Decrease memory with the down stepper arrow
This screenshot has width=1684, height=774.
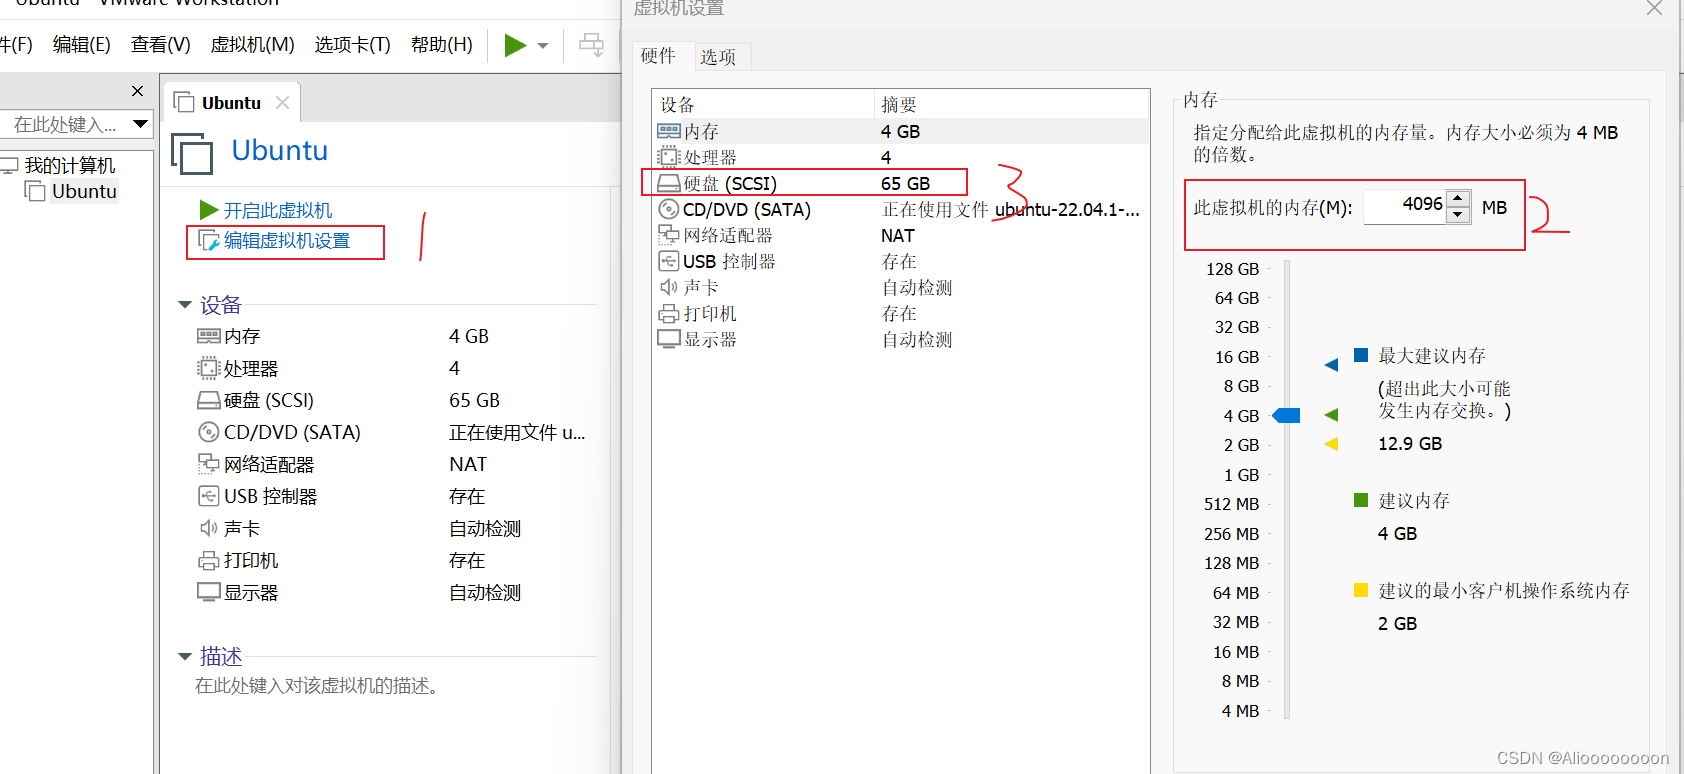coord(1458,215)
